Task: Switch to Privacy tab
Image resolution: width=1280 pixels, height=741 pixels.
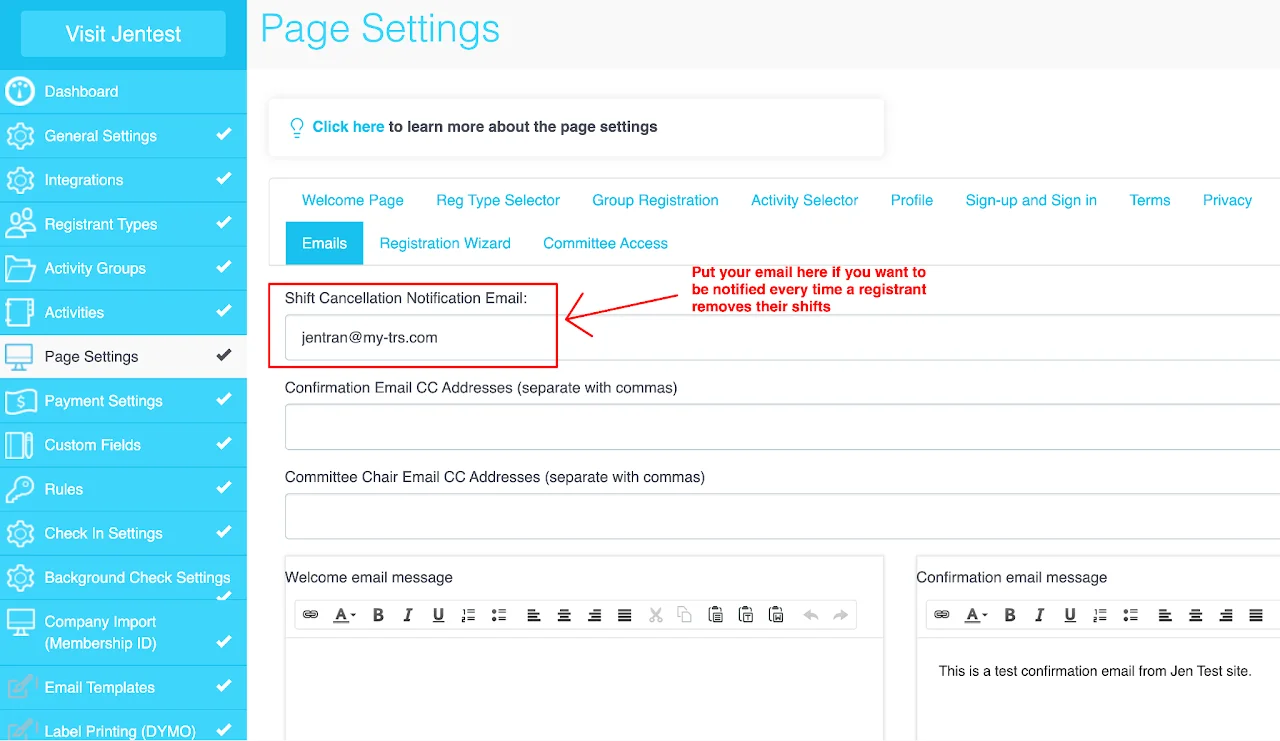Action: 1227,200
